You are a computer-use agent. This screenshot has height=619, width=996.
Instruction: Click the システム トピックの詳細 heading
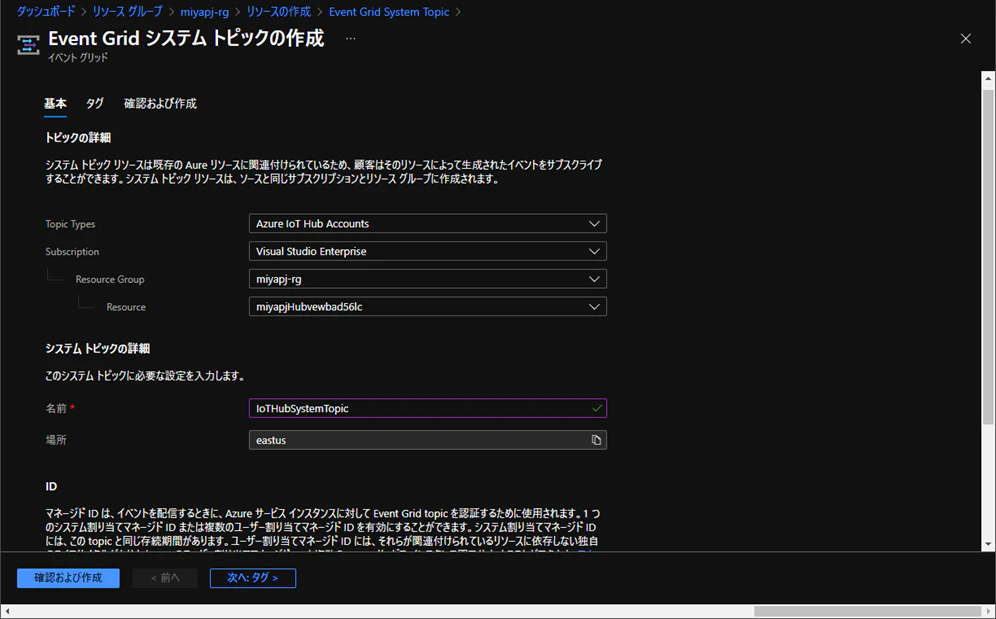pos(97,348)
